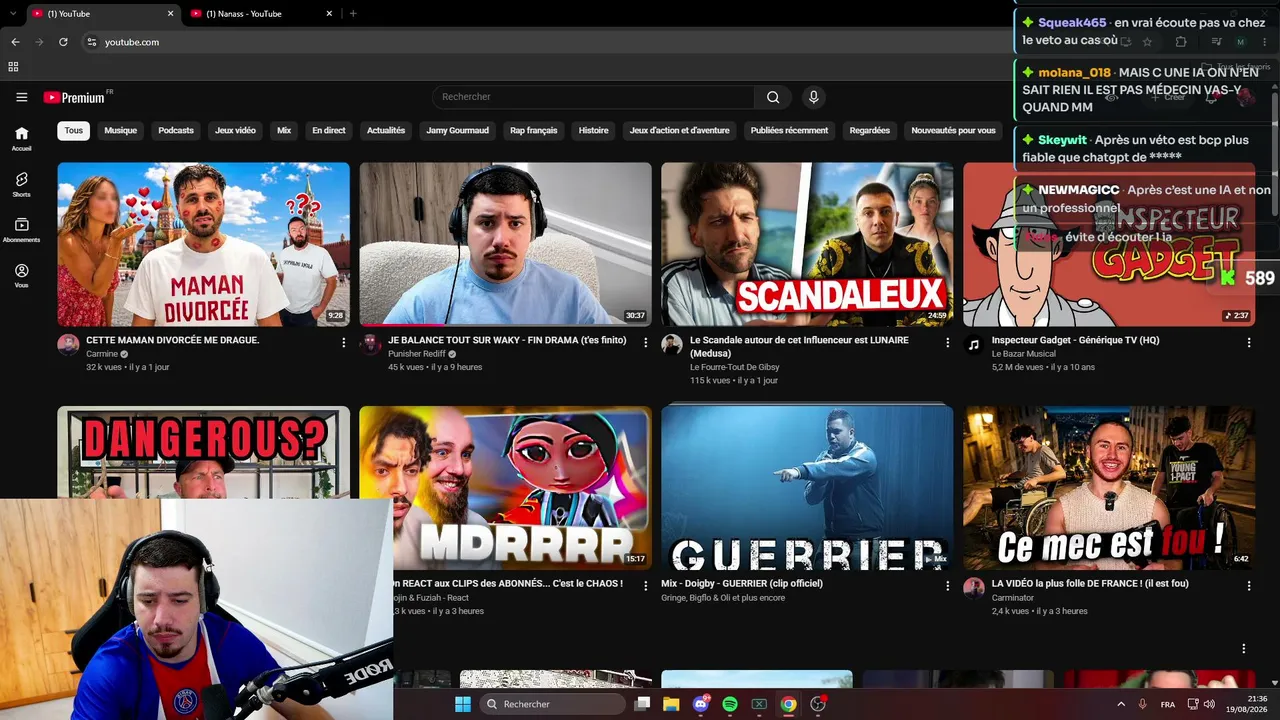Select the 'Publiées récemment' chip

pos(790,130)
